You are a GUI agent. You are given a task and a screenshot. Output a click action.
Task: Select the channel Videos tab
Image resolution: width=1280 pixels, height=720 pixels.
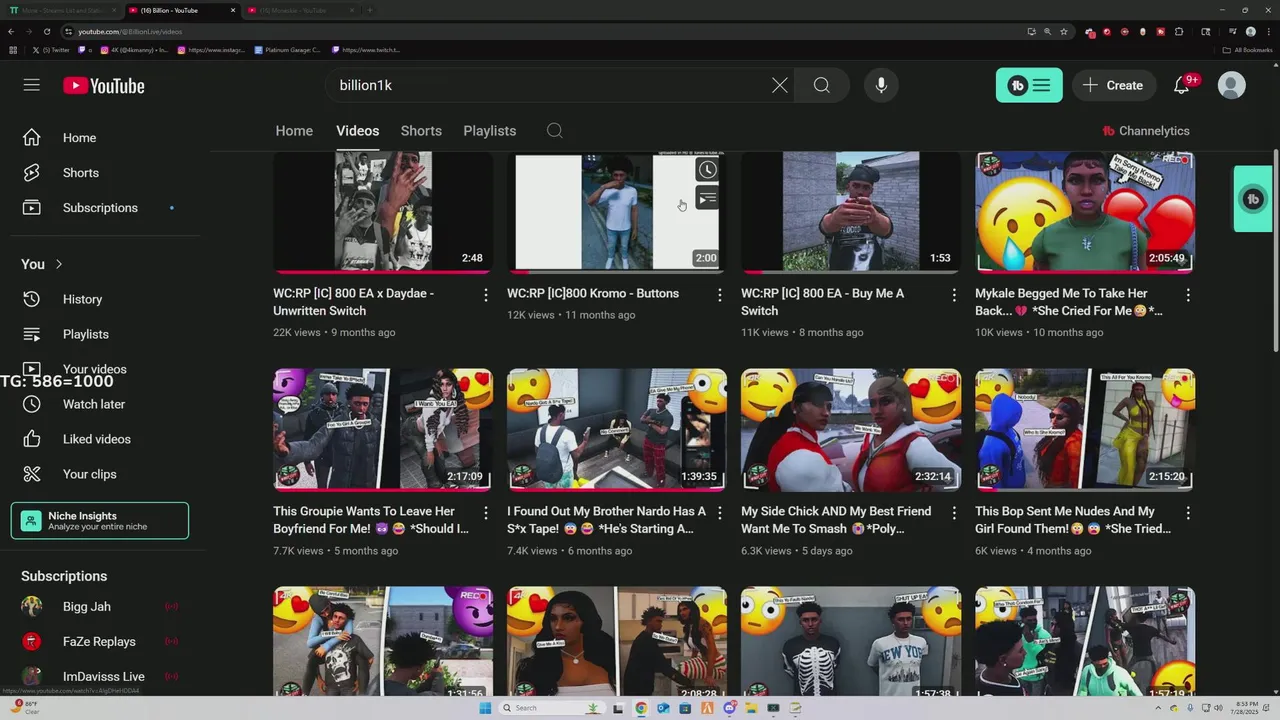tap(357, 131)
